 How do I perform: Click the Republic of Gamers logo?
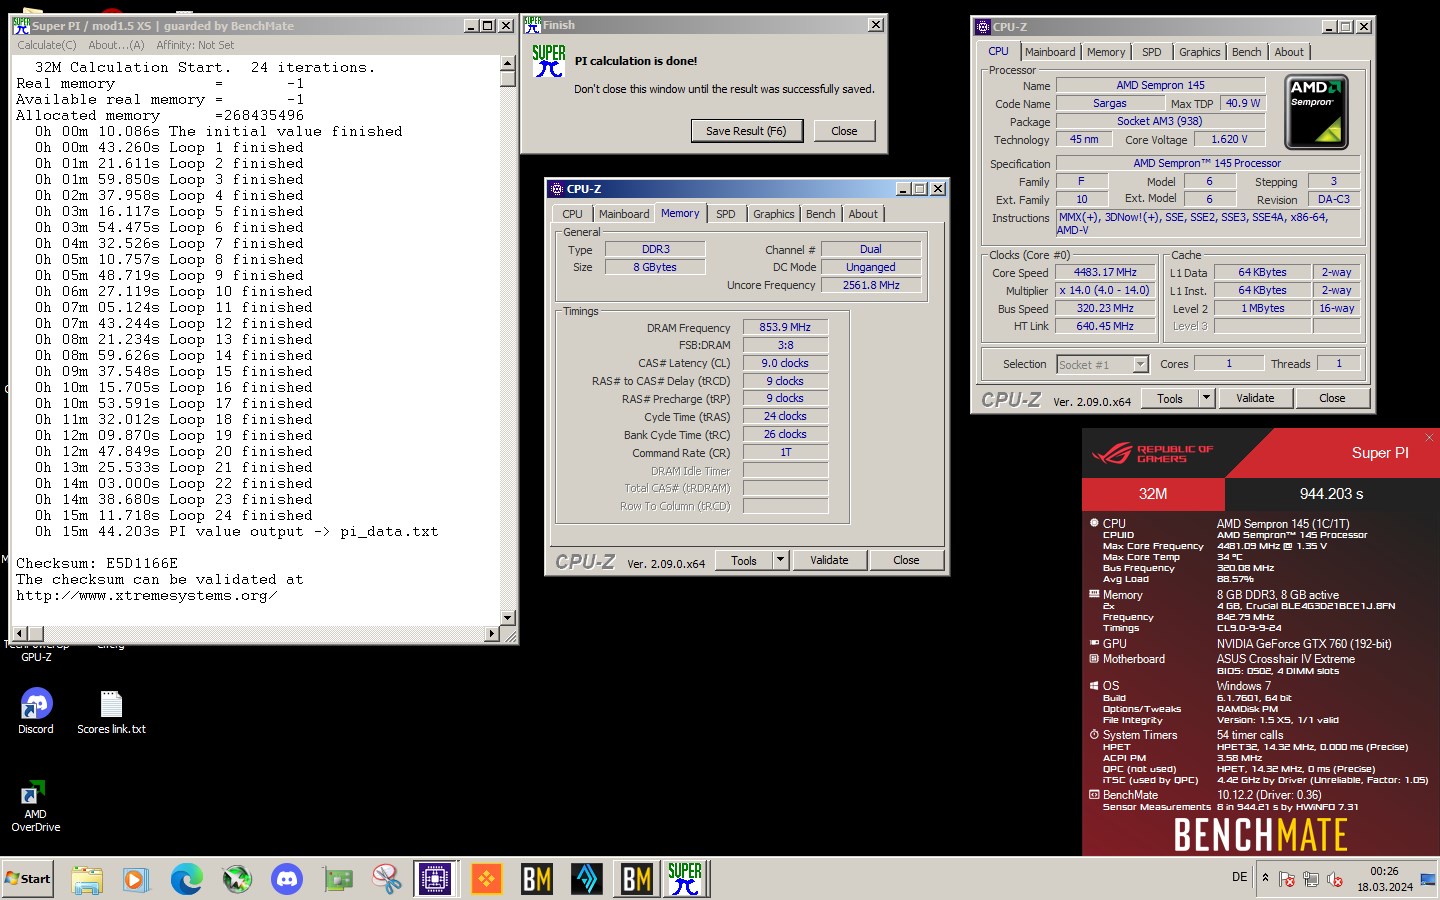click(1152, 454)
